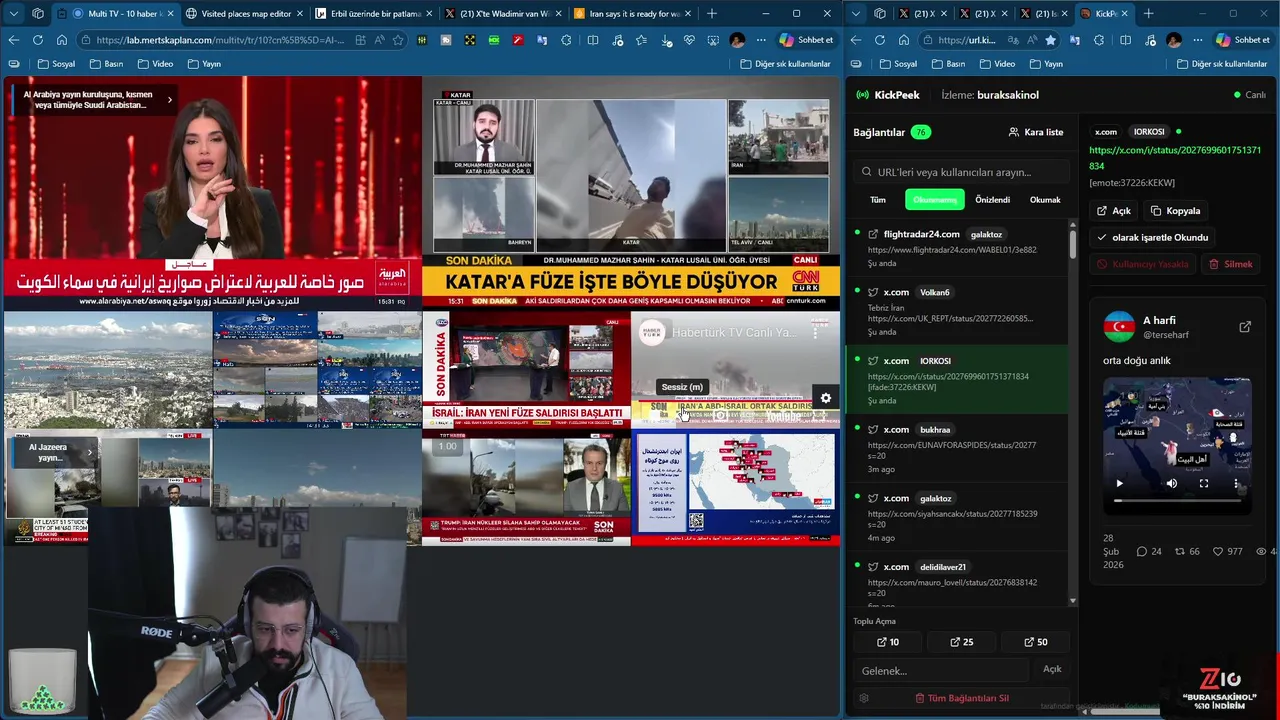This screenshot has width=1280, height=720.
Task: Open more options on embedded tweet video
Action: click(1236, 483)
